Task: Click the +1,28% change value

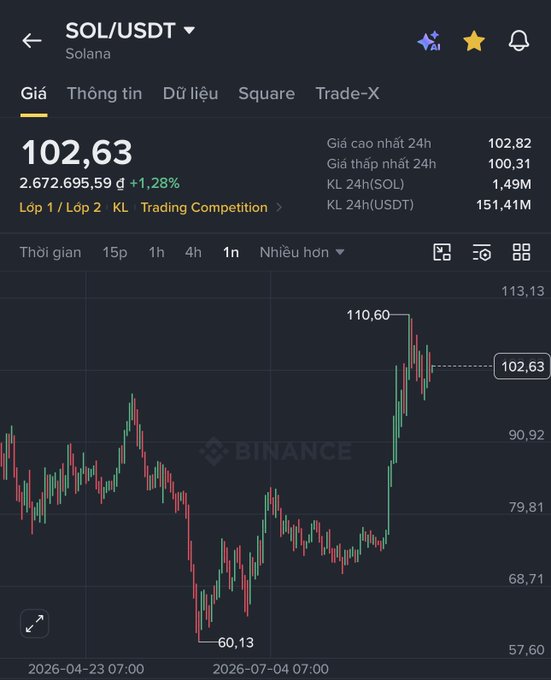Action: [154, 183]
